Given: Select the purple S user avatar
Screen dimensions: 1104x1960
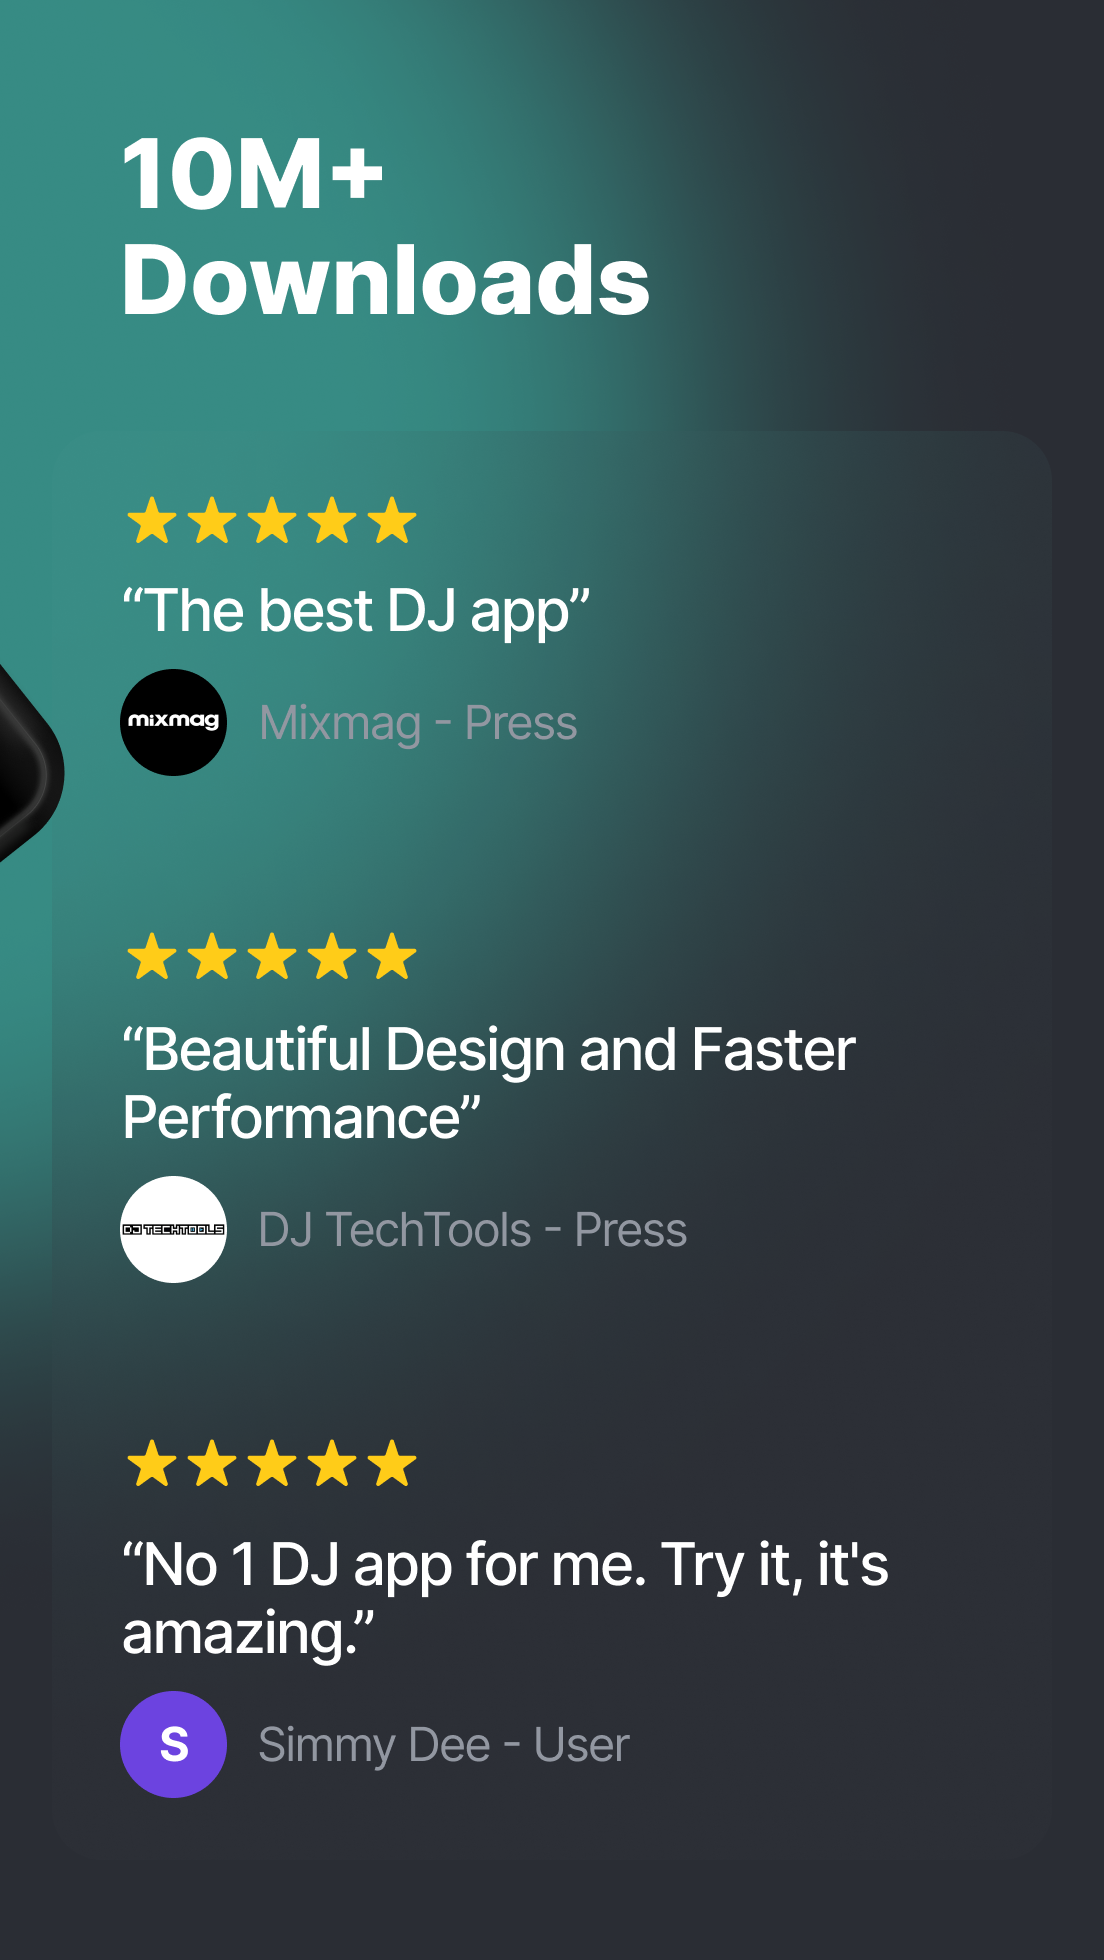Looking at the screenshot, I should tap(173, 1744).
